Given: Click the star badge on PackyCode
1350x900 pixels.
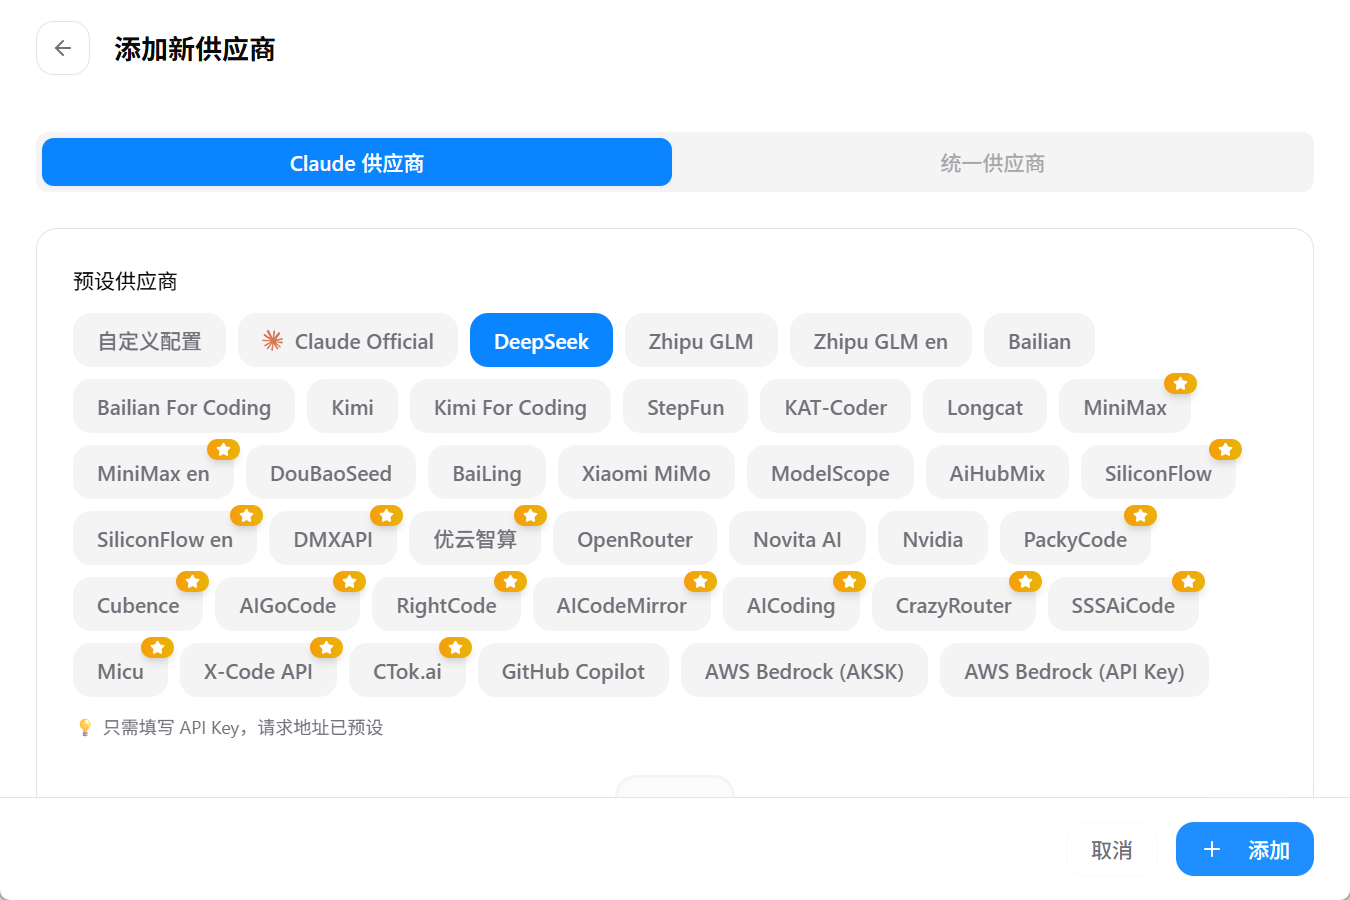Looking at the screenshot, I should click(1140, 515).
